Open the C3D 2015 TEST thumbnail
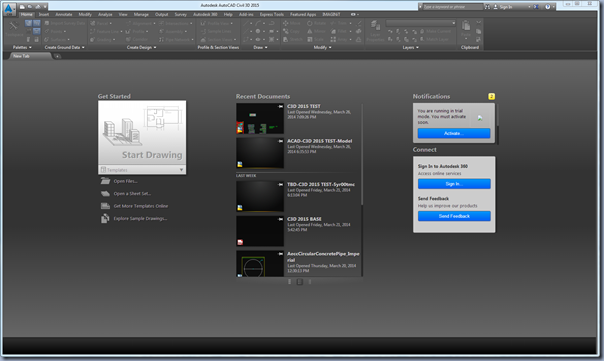The image size is (604, 361). click(x=260, y=118)
